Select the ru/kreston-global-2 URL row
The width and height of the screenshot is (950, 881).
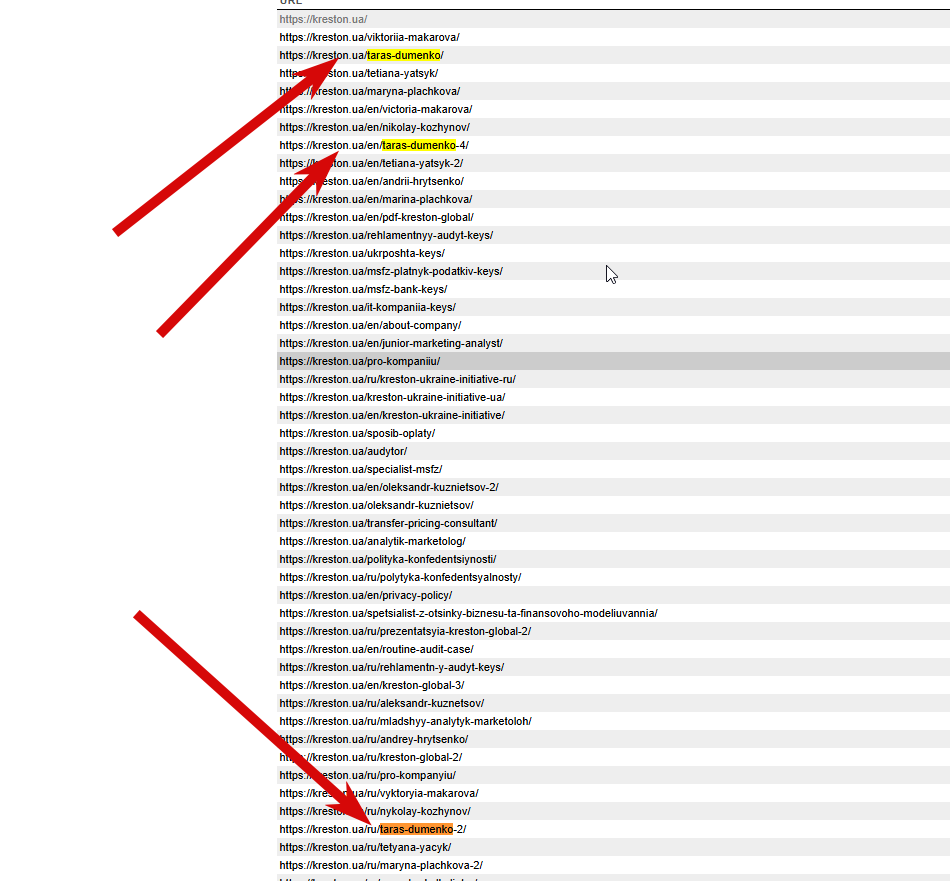613,757
